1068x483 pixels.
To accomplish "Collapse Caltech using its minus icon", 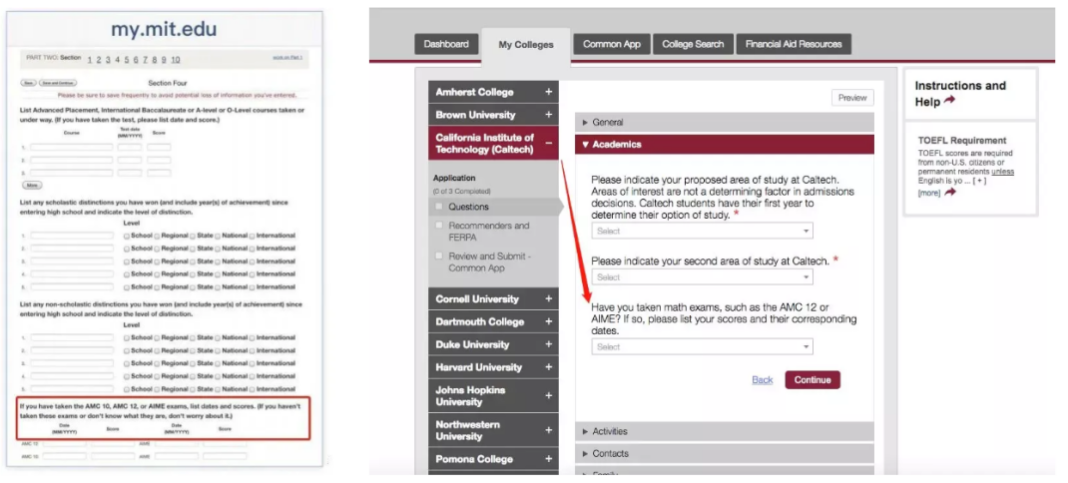I will coord(548,144).
